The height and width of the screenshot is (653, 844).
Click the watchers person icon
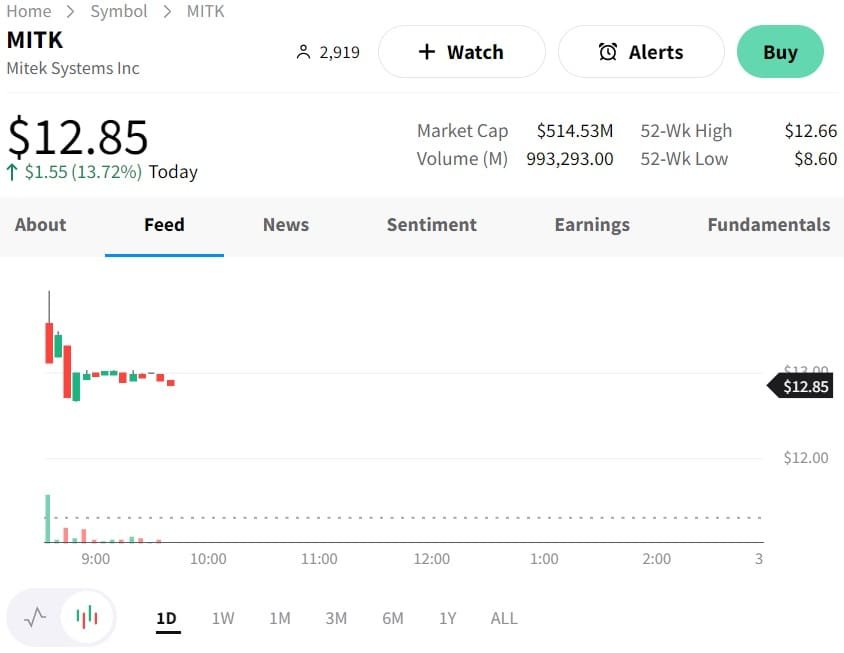click(x=304, y=52)
